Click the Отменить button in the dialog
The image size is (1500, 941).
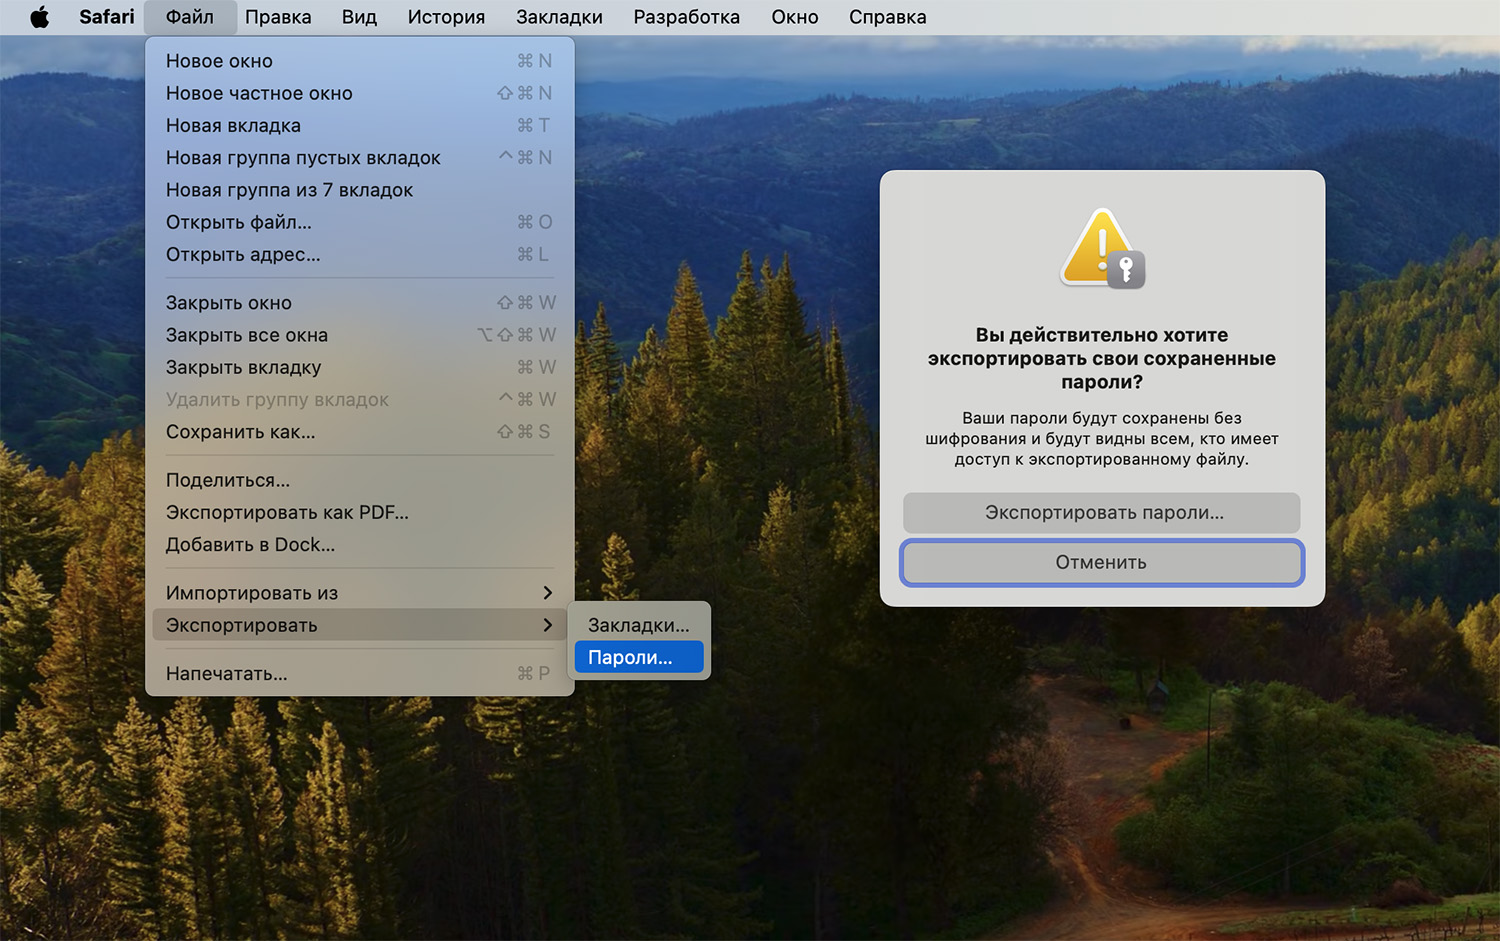tap(1102, 562)
